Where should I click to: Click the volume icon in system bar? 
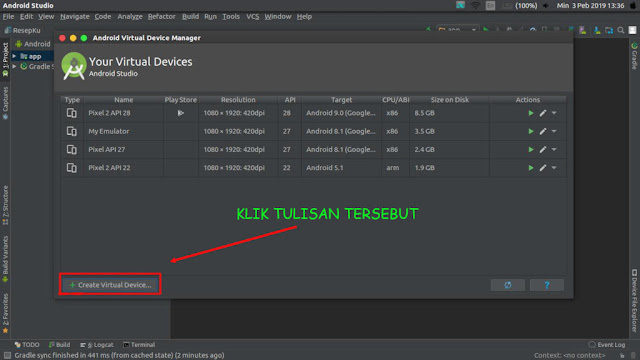(x=546, y=6)
